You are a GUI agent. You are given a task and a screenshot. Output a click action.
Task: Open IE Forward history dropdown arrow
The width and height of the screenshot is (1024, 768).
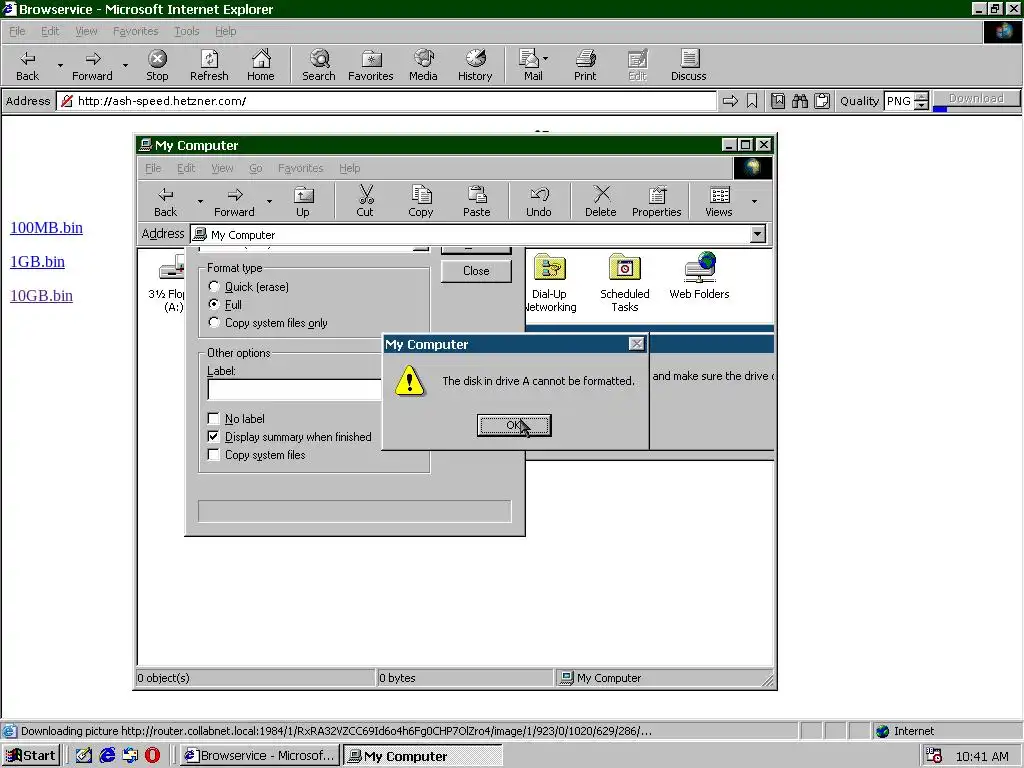[125, 65]
